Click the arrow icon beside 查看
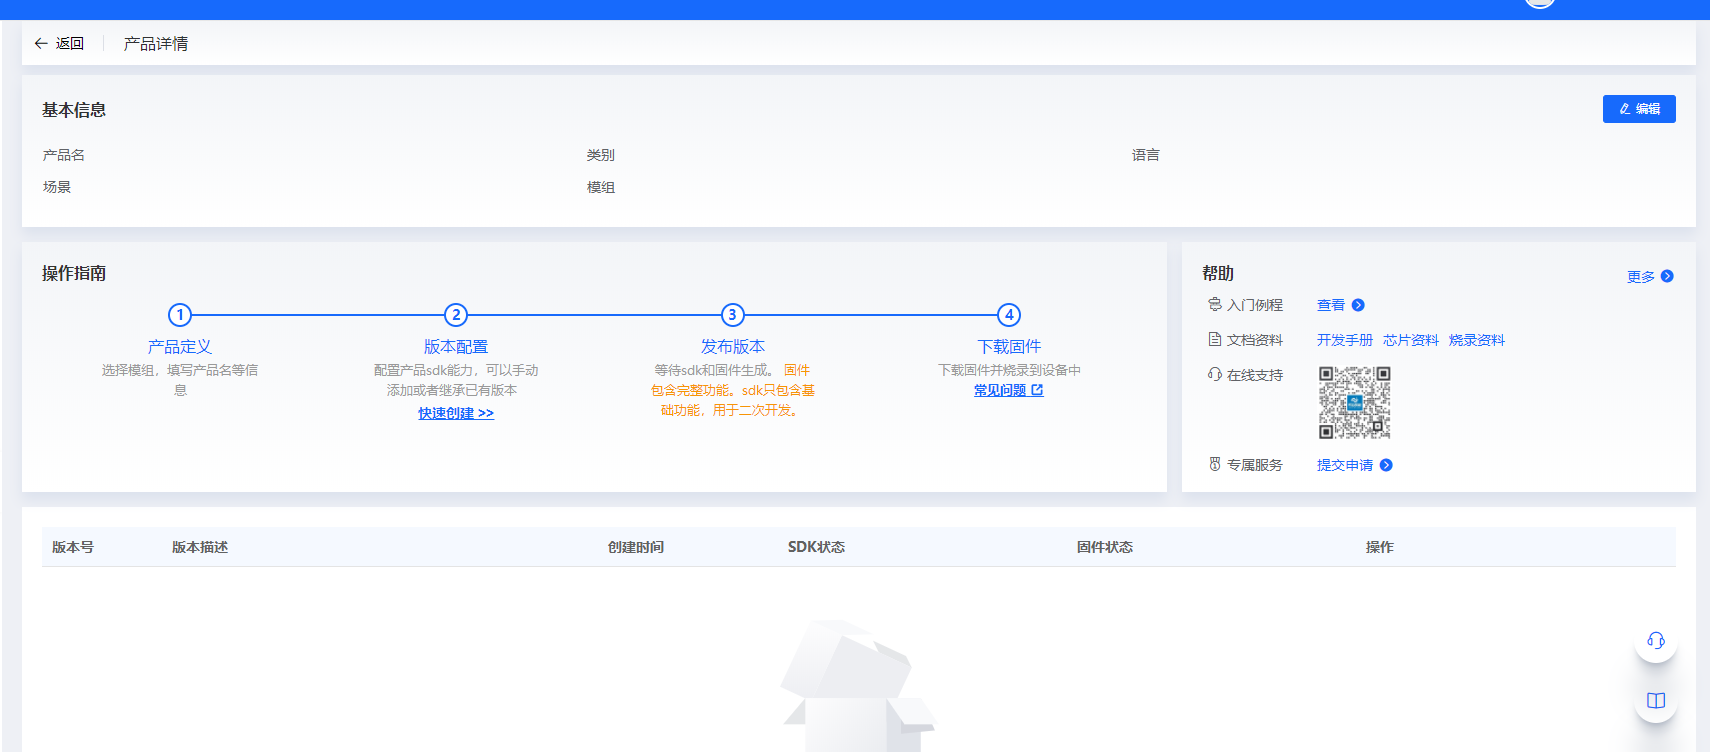 point(1358,305)
